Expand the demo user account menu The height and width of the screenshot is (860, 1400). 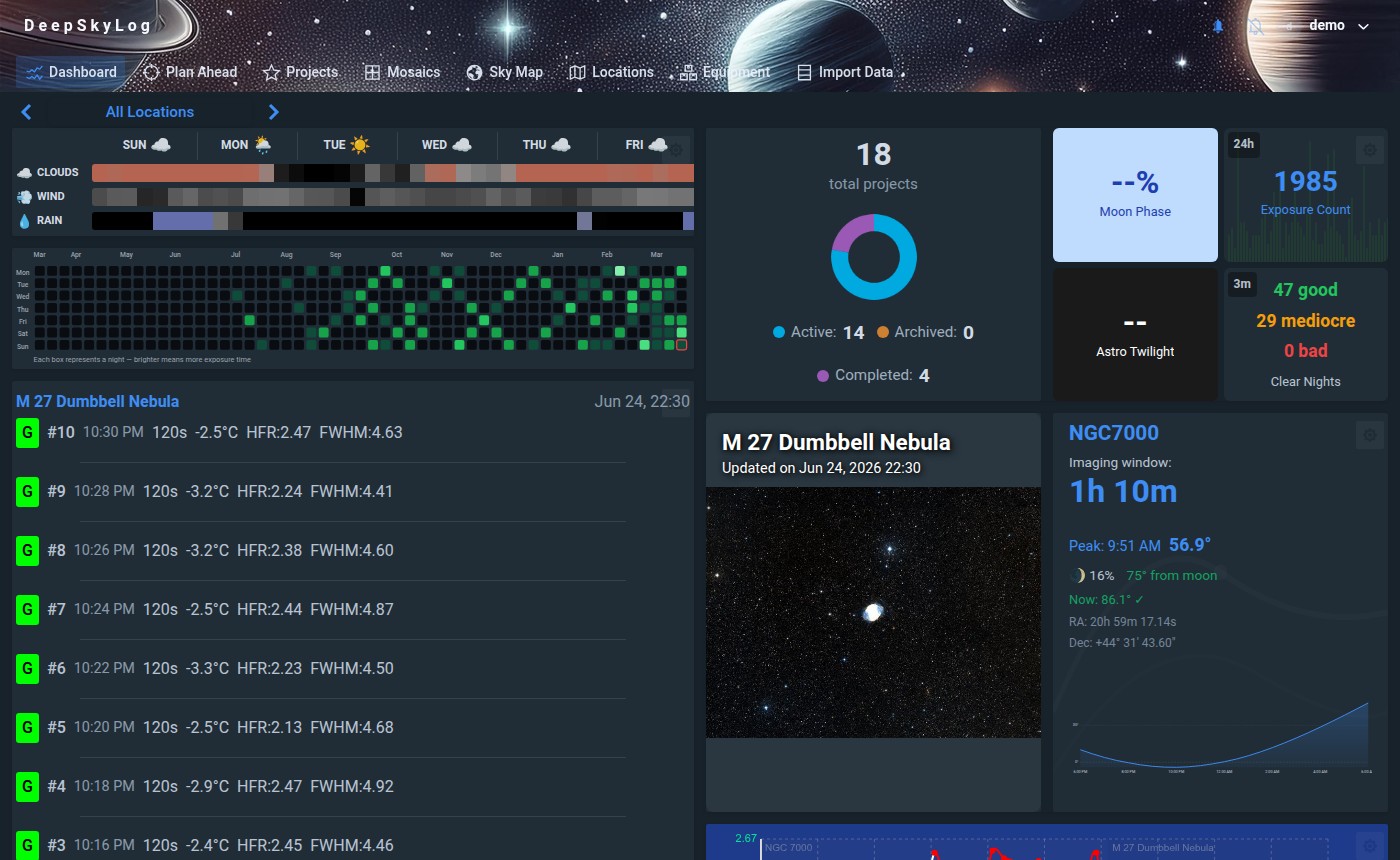coord(1340,25)
